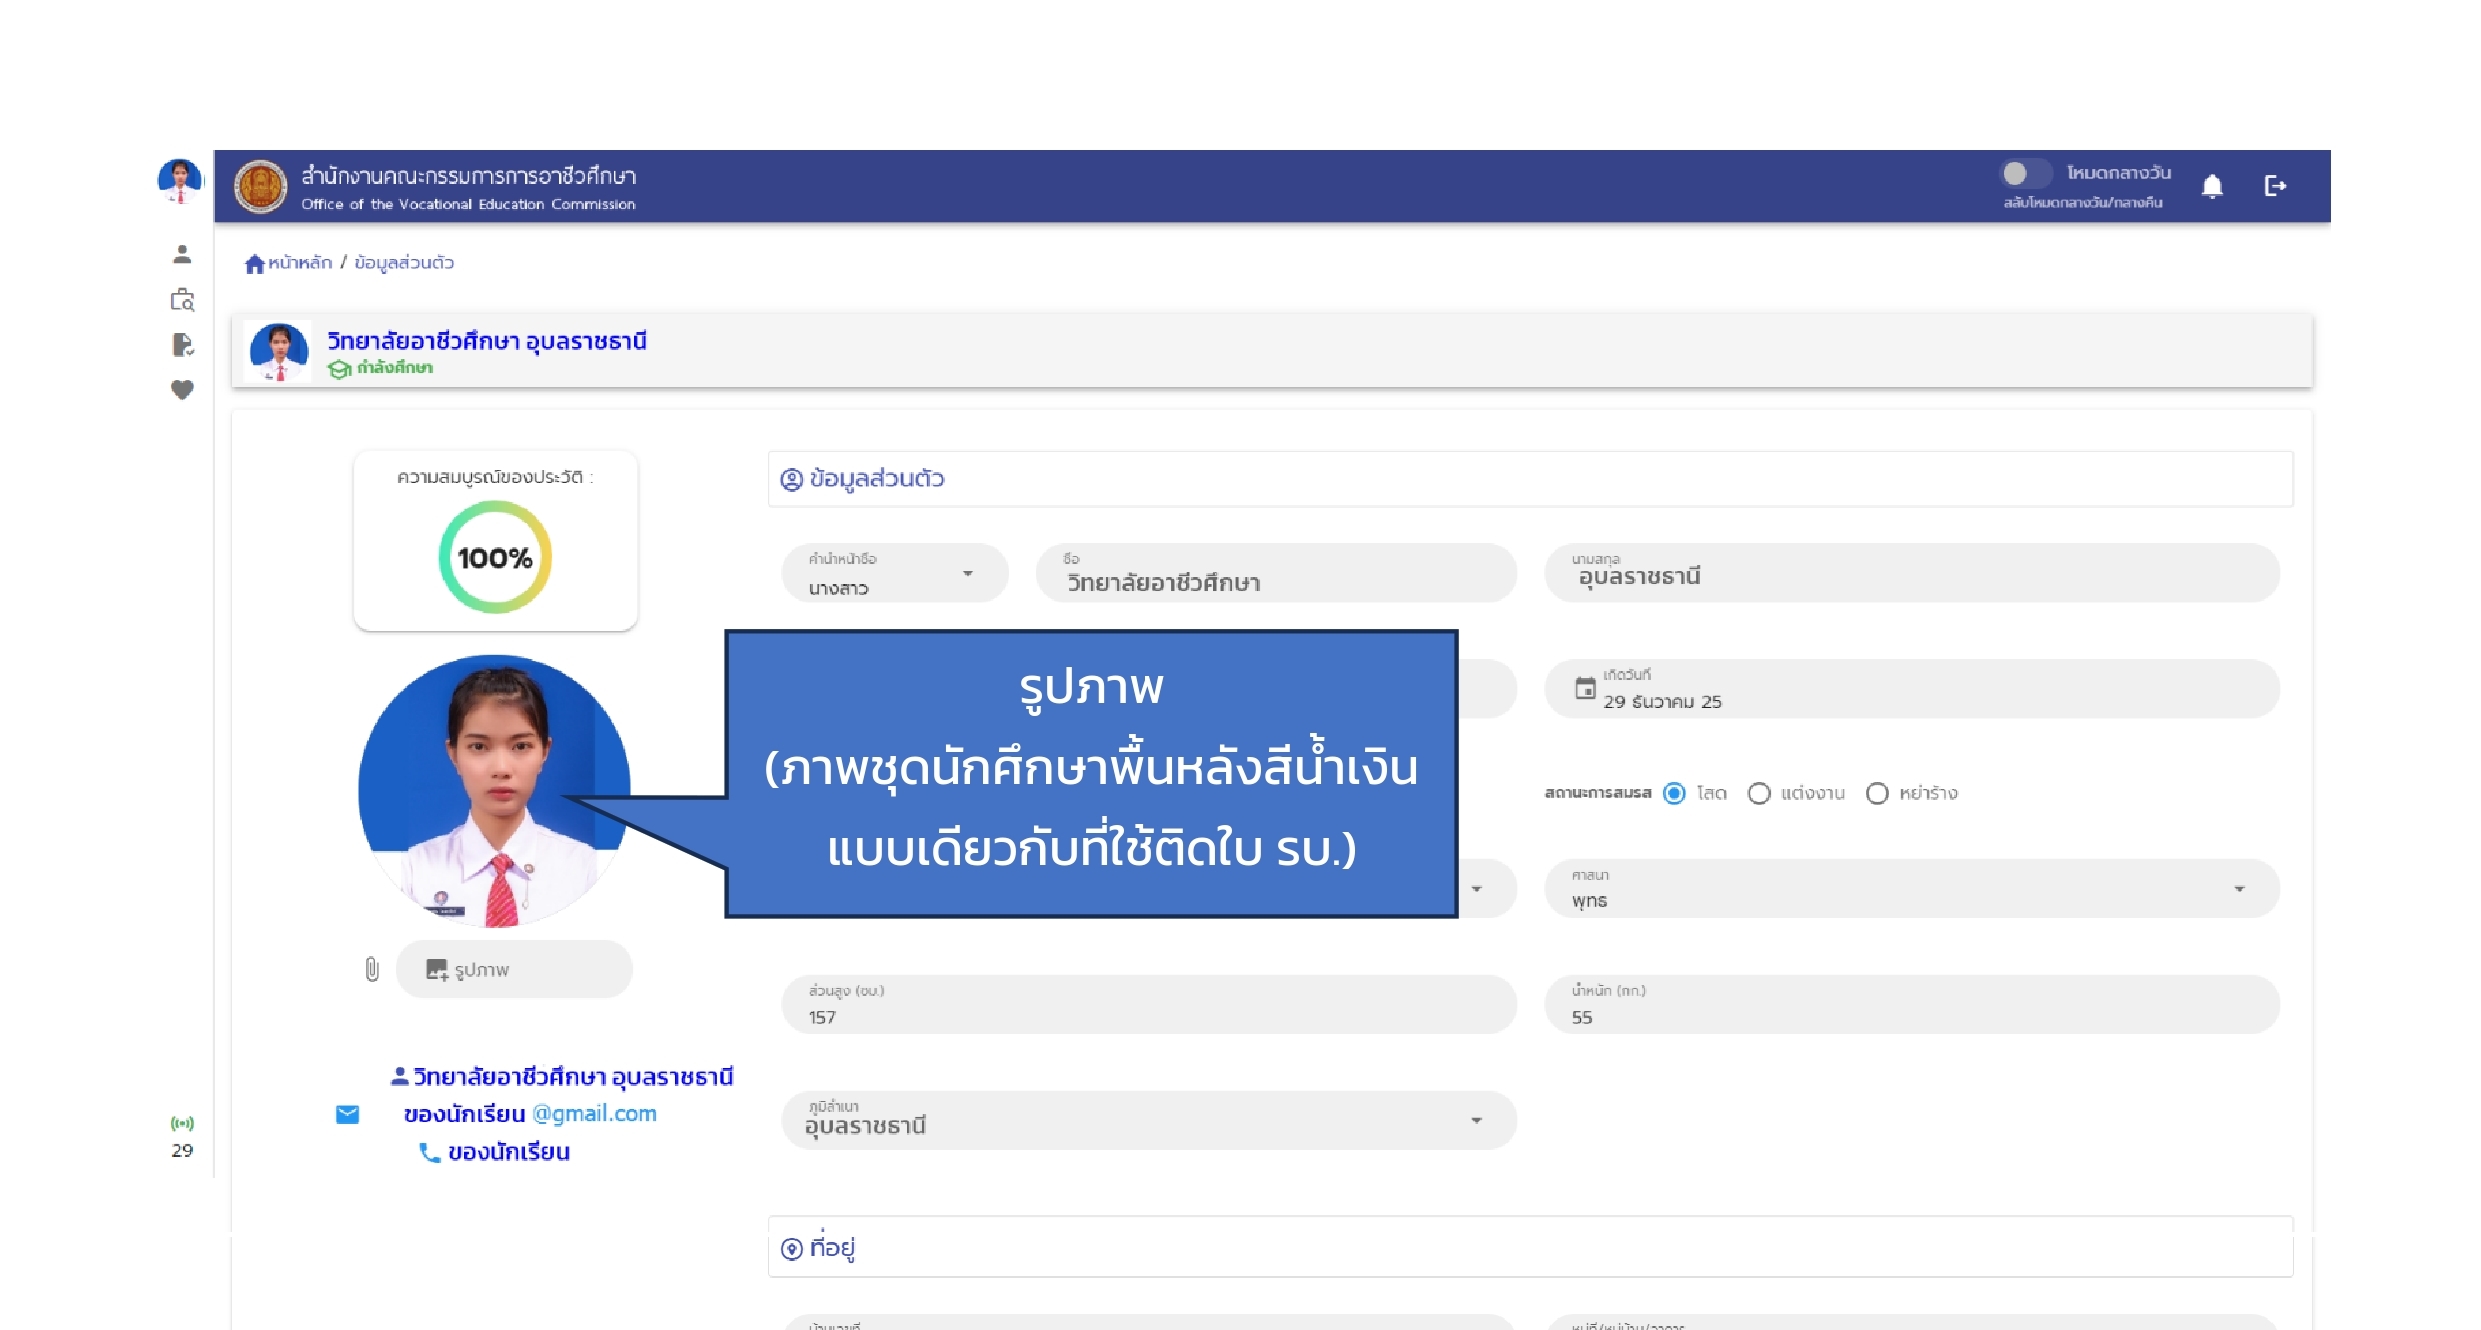Click the user avatar above the sidebar

click(180, 181)
